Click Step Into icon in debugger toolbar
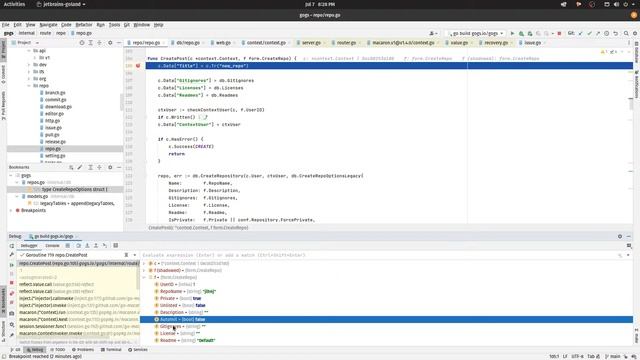This screenshot has height=360, width=640. click(x=87, y=246)
